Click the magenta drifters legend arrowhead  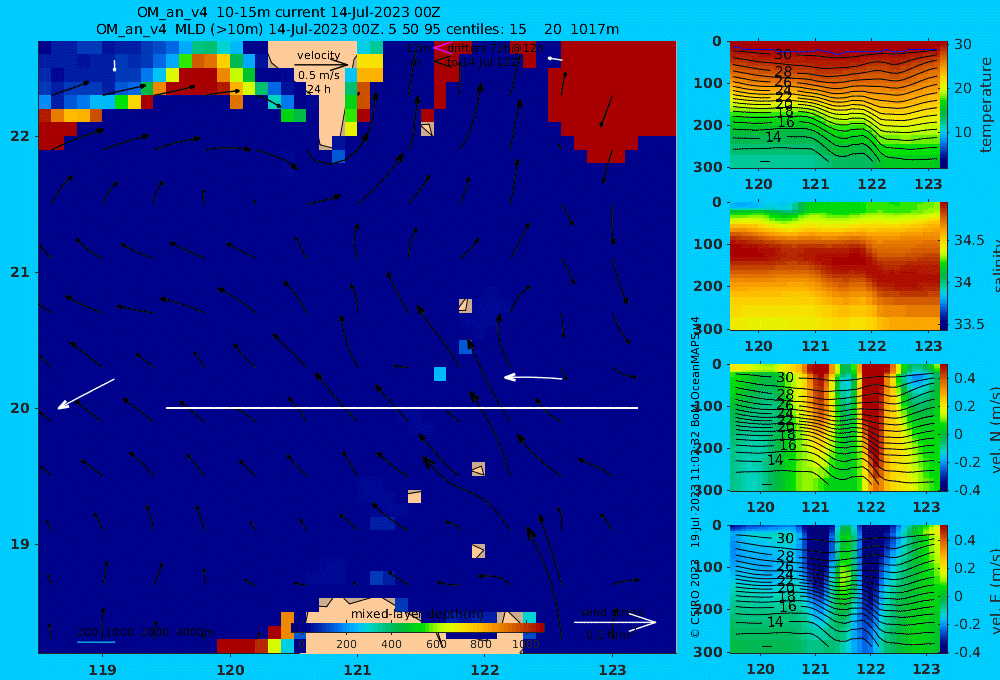tap(441, 48)
